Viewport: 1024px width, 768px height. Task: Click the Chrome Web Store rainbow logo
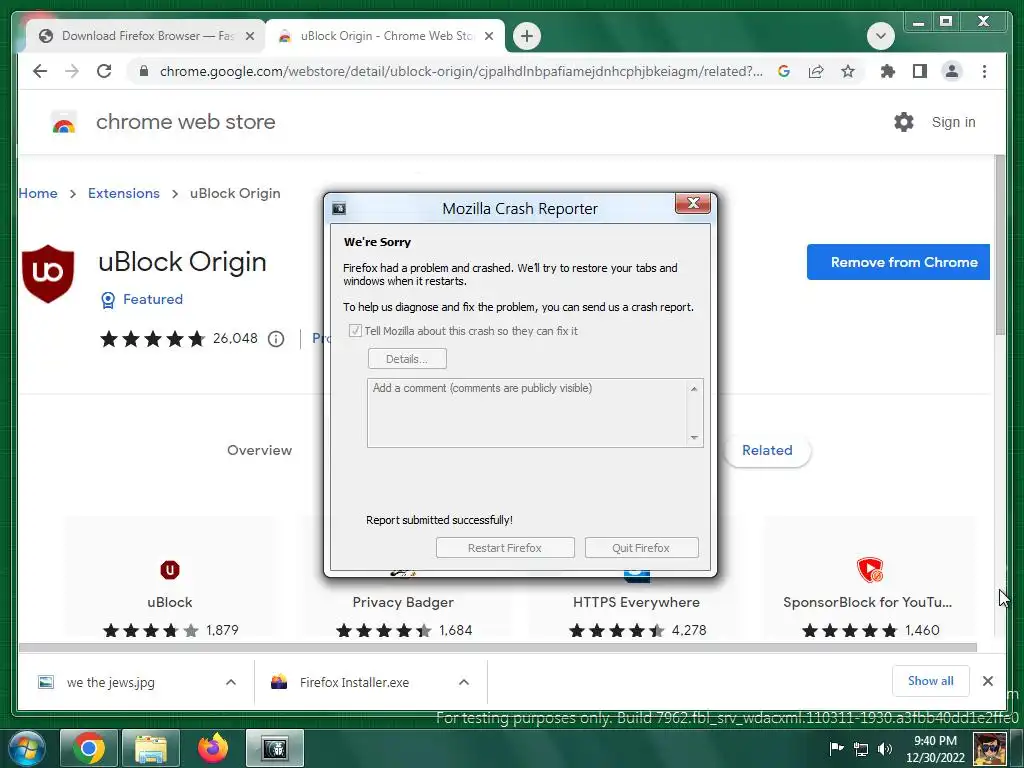point(64,122)
